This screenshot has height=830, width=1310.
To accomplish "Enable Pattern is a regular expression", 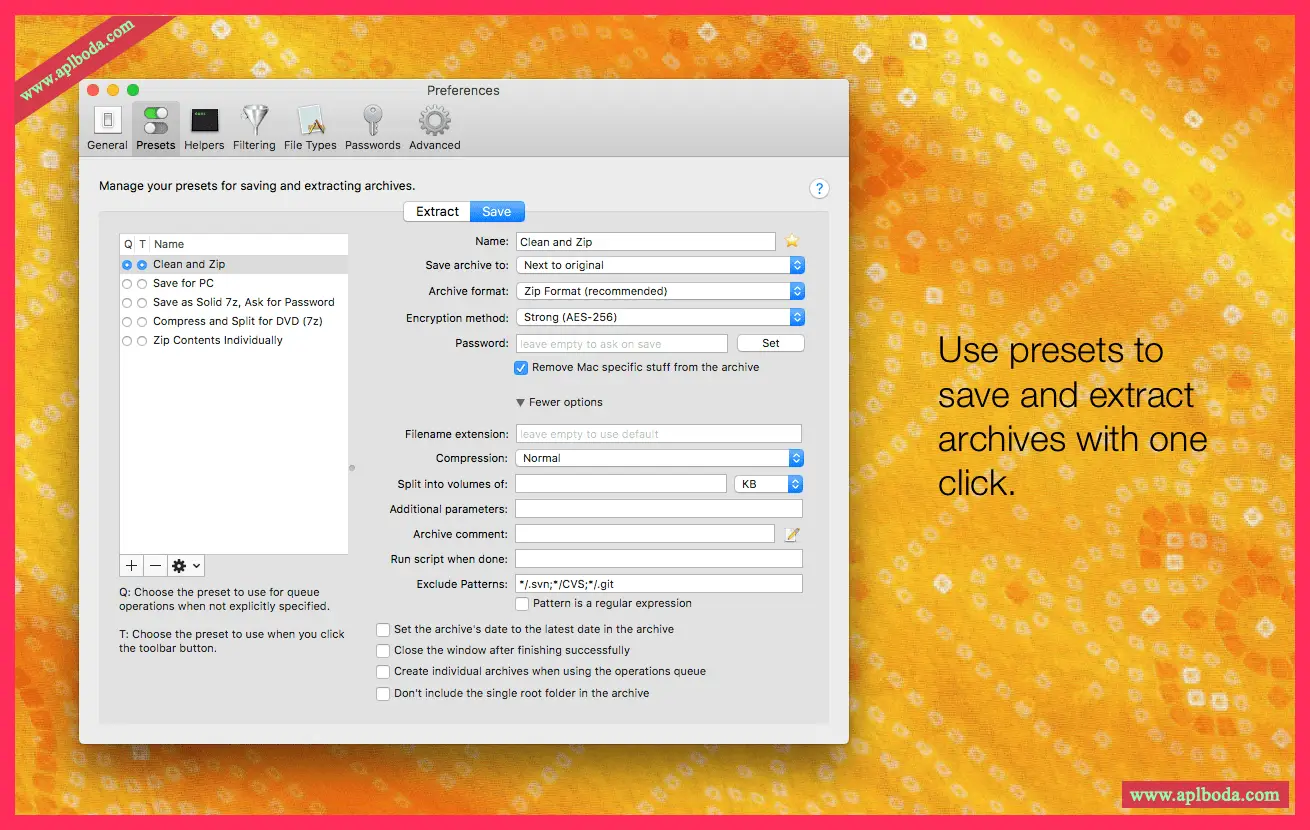I will (522, 604).
